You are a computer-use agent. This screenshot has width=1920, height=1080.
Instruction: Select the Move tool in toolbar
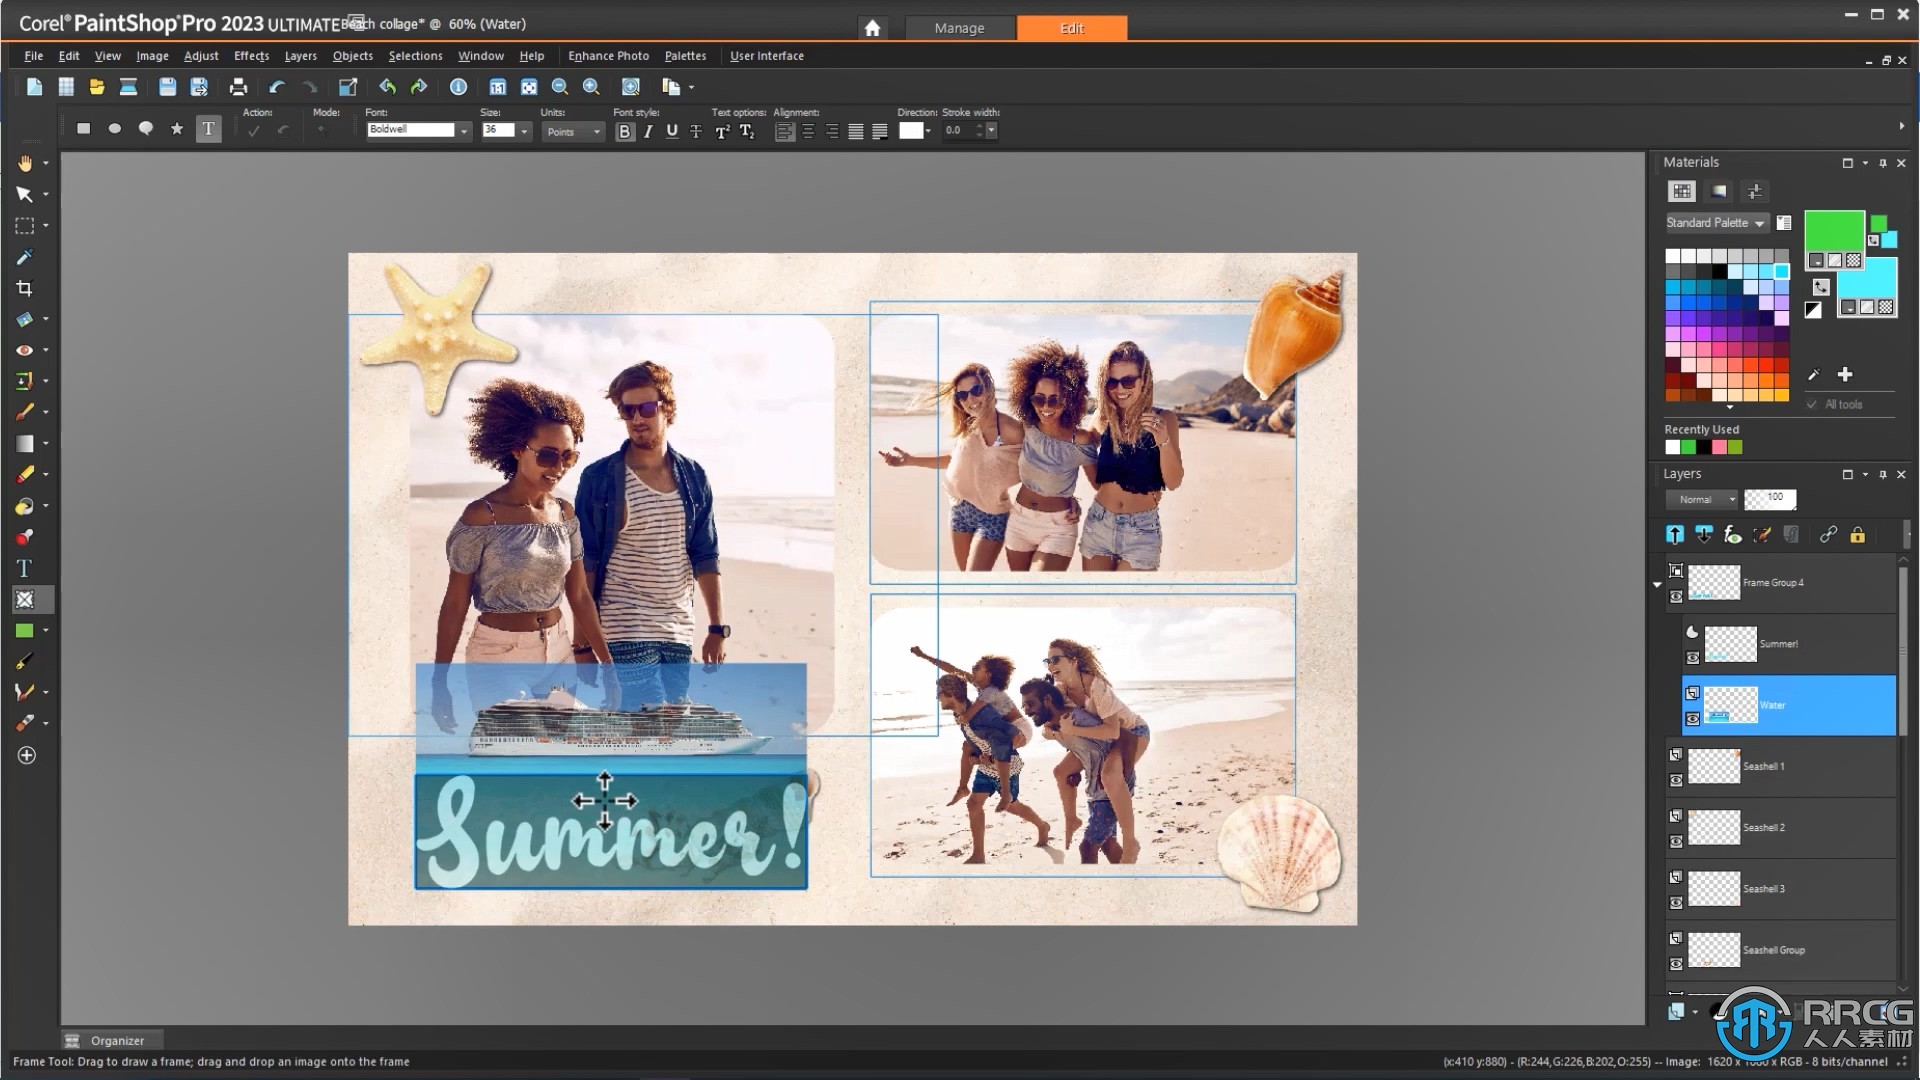24,195
